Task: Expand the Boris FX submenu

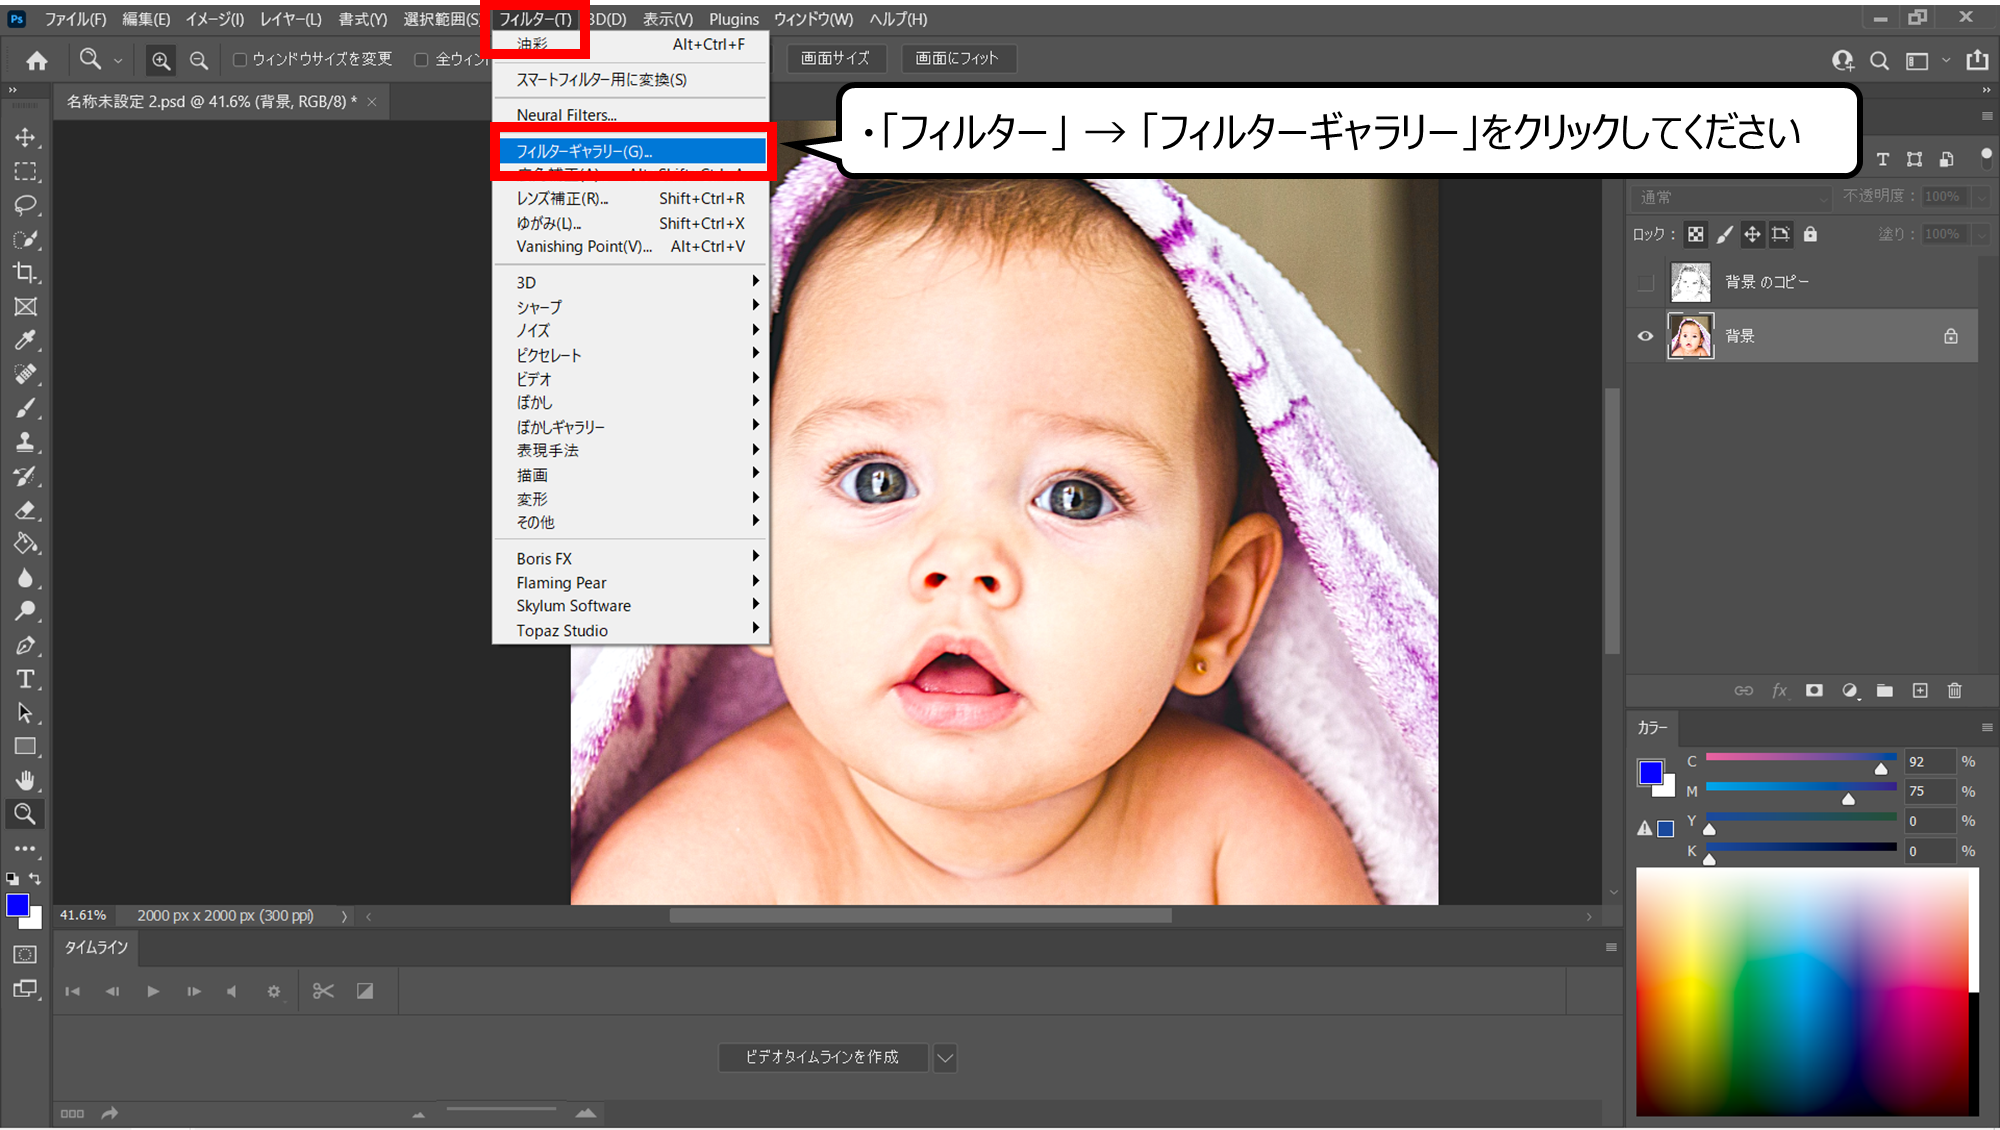Action: (x=631, y=558)
